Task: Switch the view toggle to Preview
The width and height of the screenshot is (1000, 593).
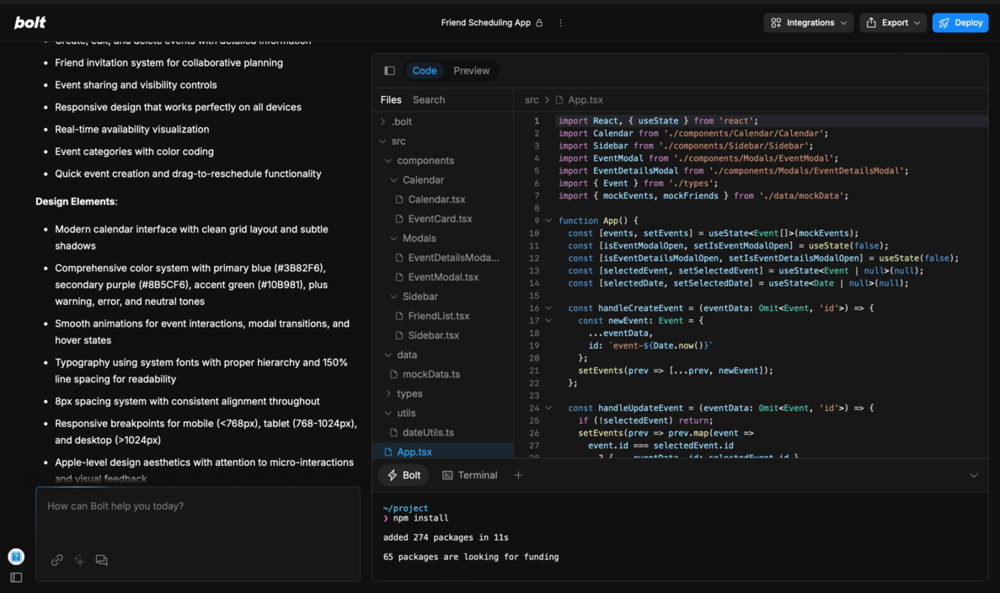Action: pos(471,71)
